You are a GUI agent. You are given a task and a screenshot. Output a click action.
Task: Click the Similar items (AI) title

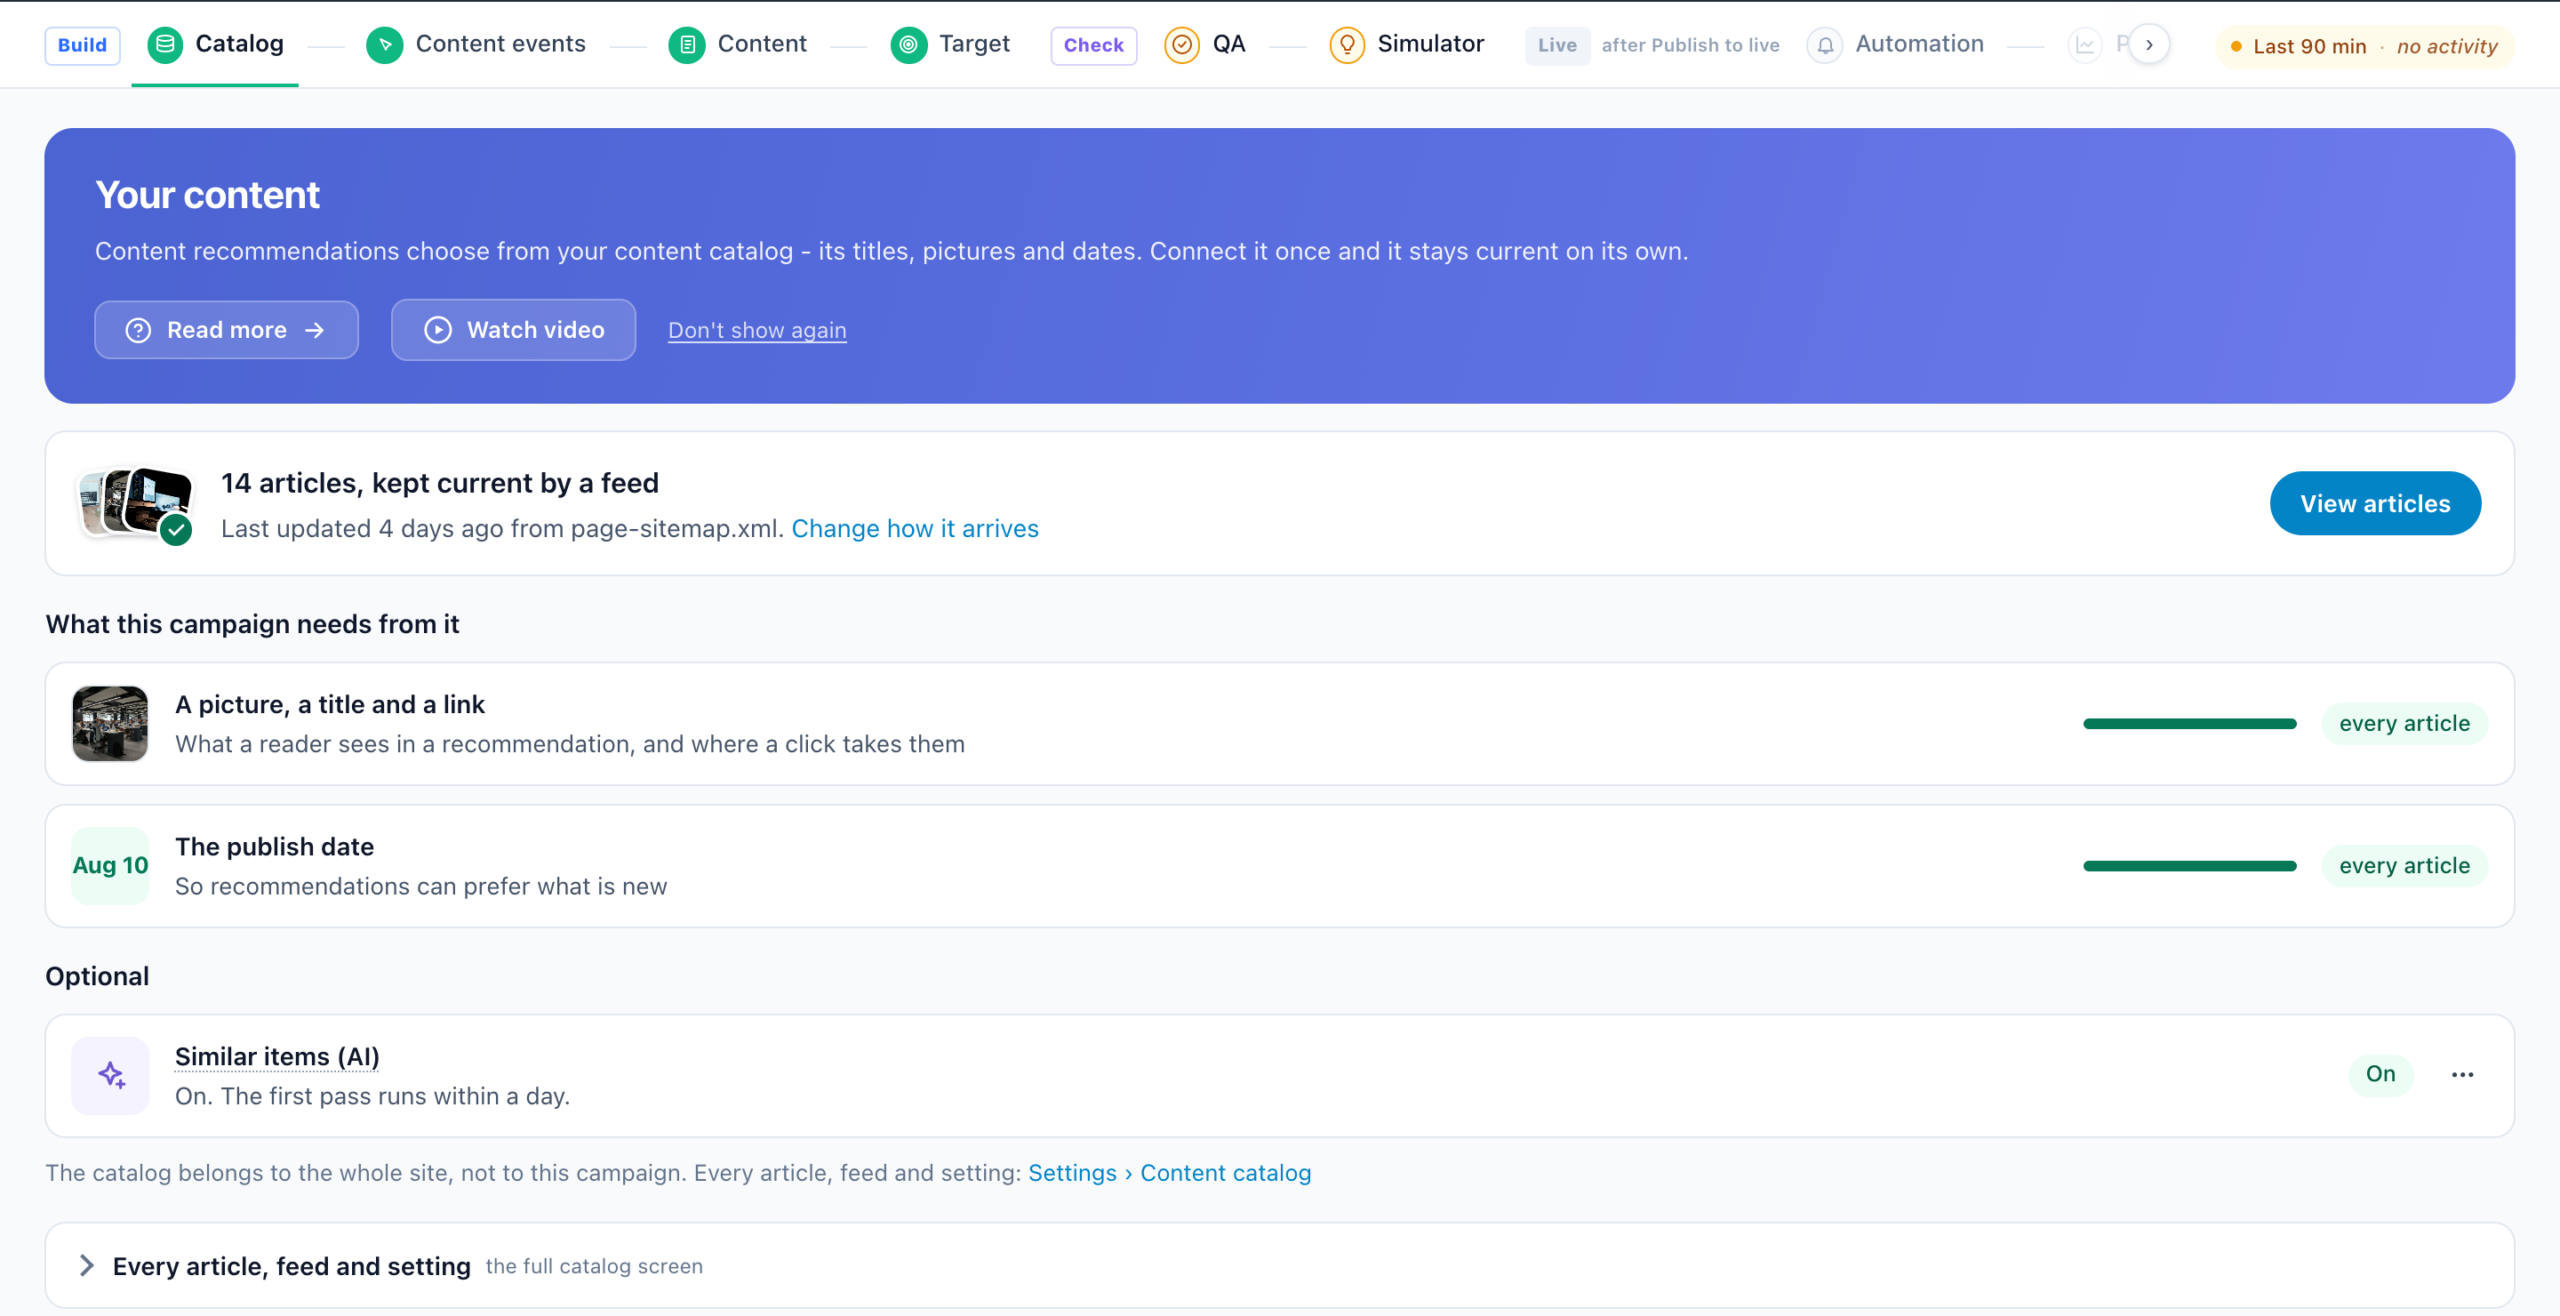277,1057
